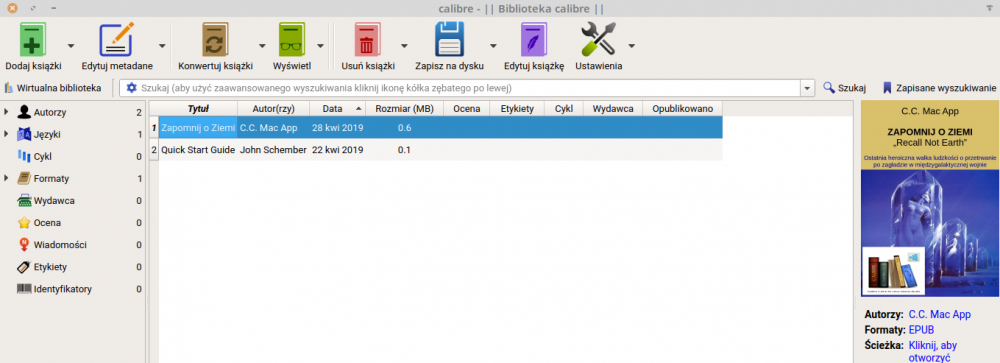The width and height of the screenshot is (1000, 363).
Task: Sort by Wydawca column header
Action: click(613, 108)
